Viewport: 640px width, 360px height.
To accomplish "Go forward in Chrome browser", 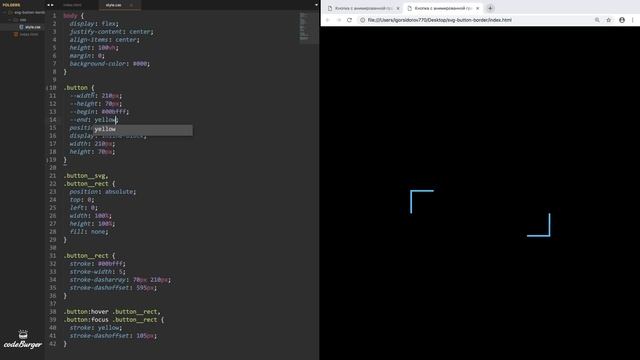I will [x=338, y=20].
